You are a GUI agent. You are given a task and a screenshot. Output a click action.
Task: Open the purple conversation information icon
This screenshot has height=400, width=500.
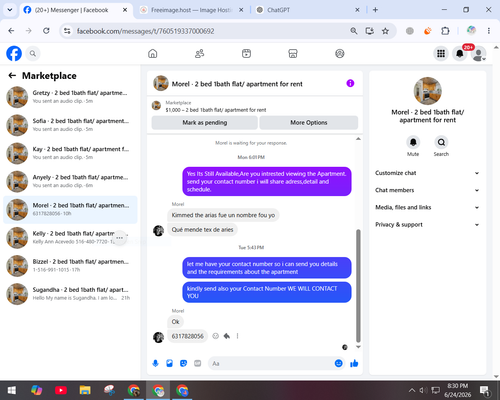tap(350, 83)
